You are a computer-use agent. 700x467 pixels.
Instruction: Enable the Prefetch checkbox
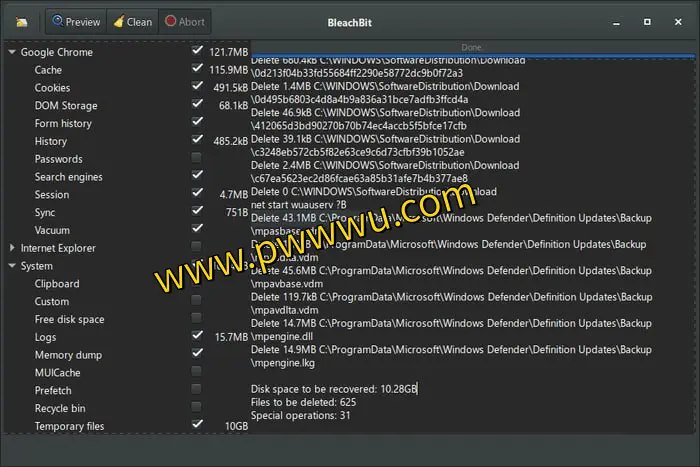(x=196, y=388)
